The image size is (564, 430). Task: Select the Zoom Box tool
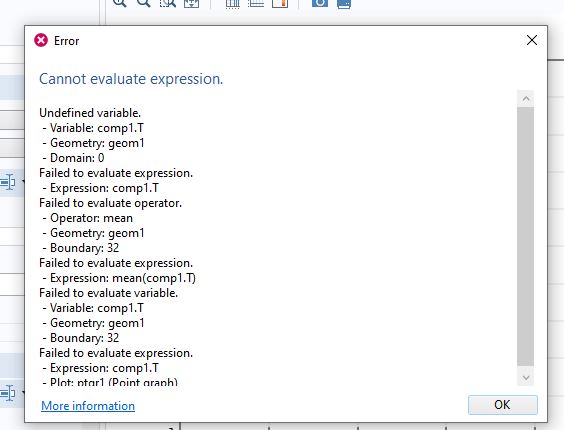pyautogui.click(x=168, y=3)
